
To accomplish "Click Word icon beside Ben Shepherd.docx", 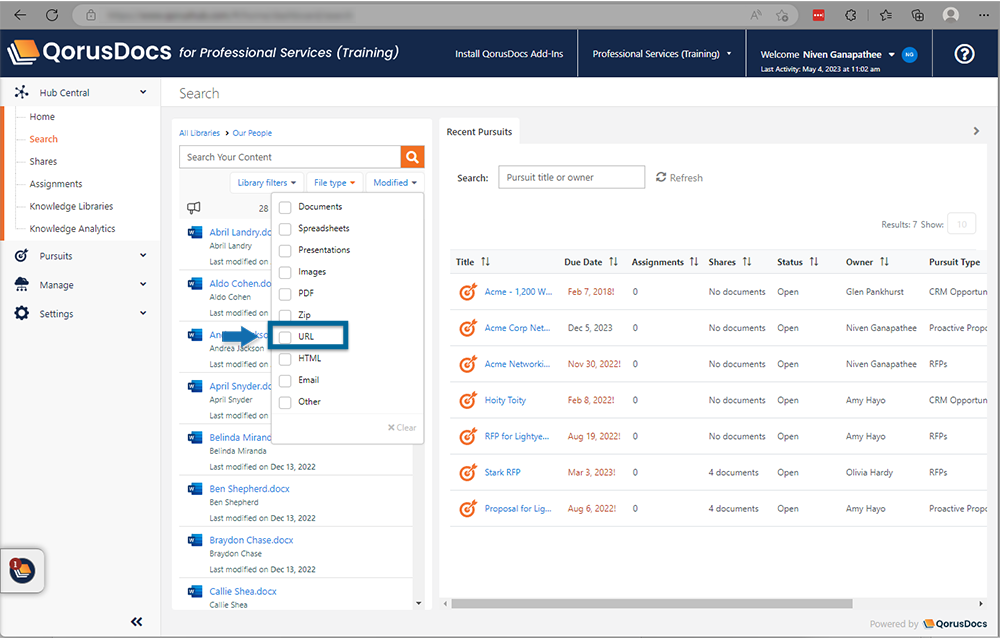I will coord(195,489).
